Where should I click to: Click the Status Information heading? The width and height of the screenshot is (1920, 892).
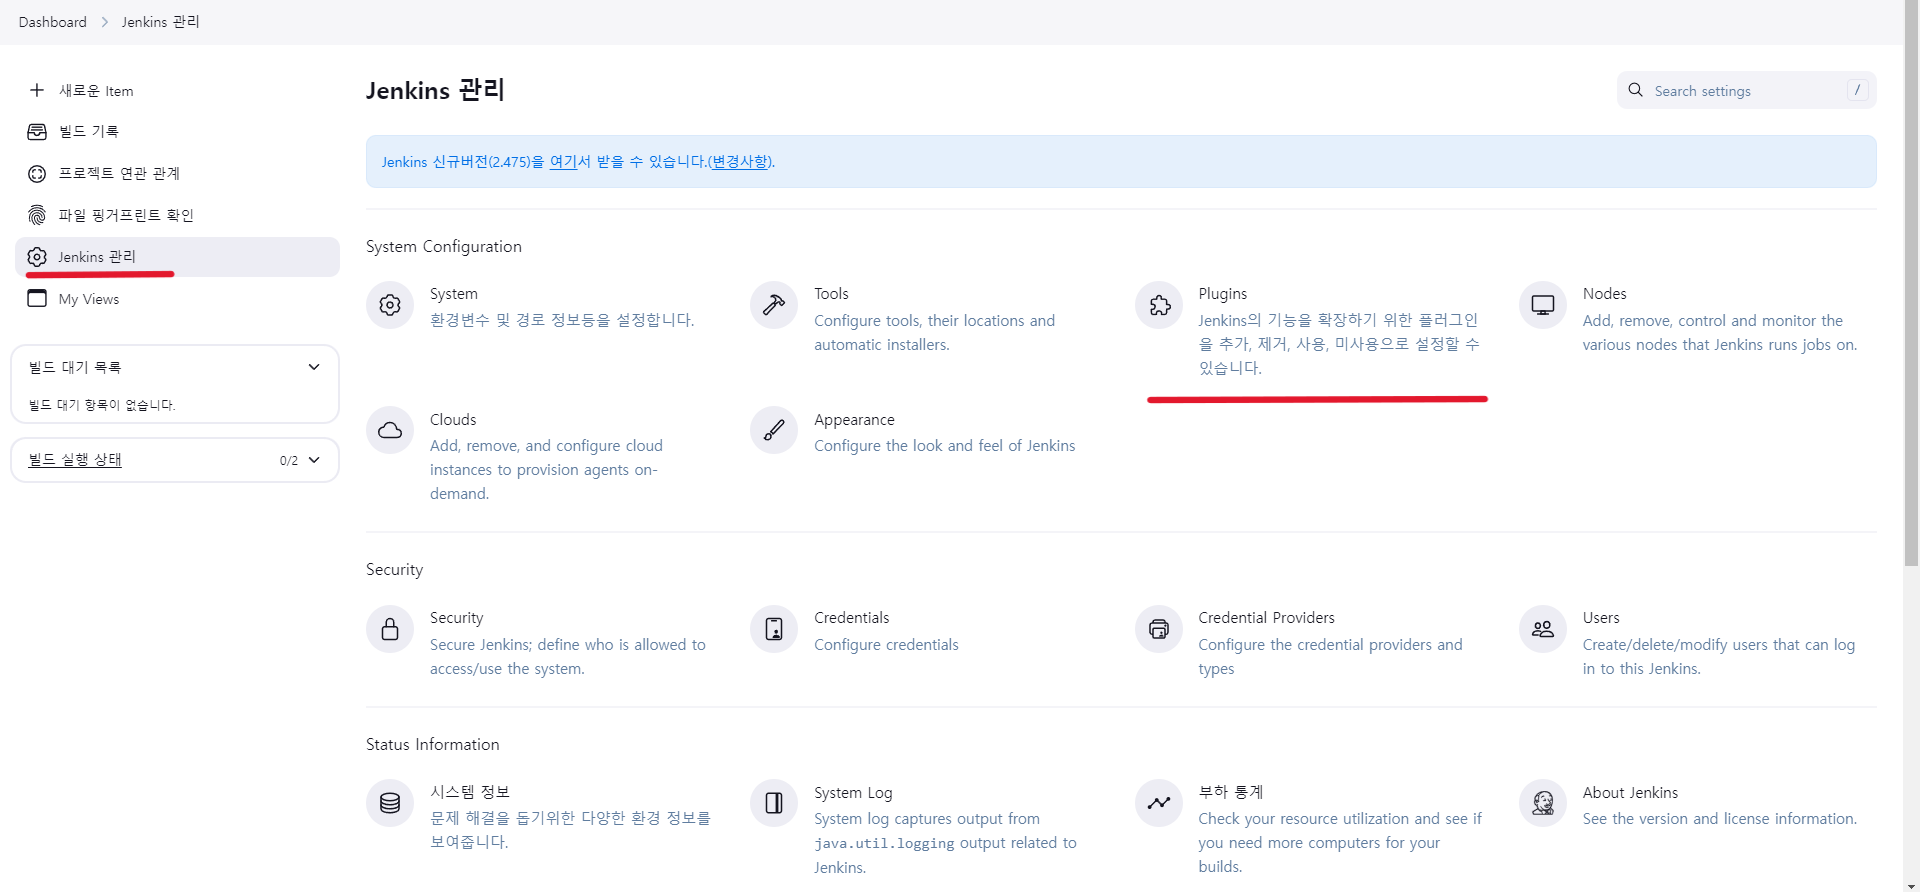pos(432,744)
